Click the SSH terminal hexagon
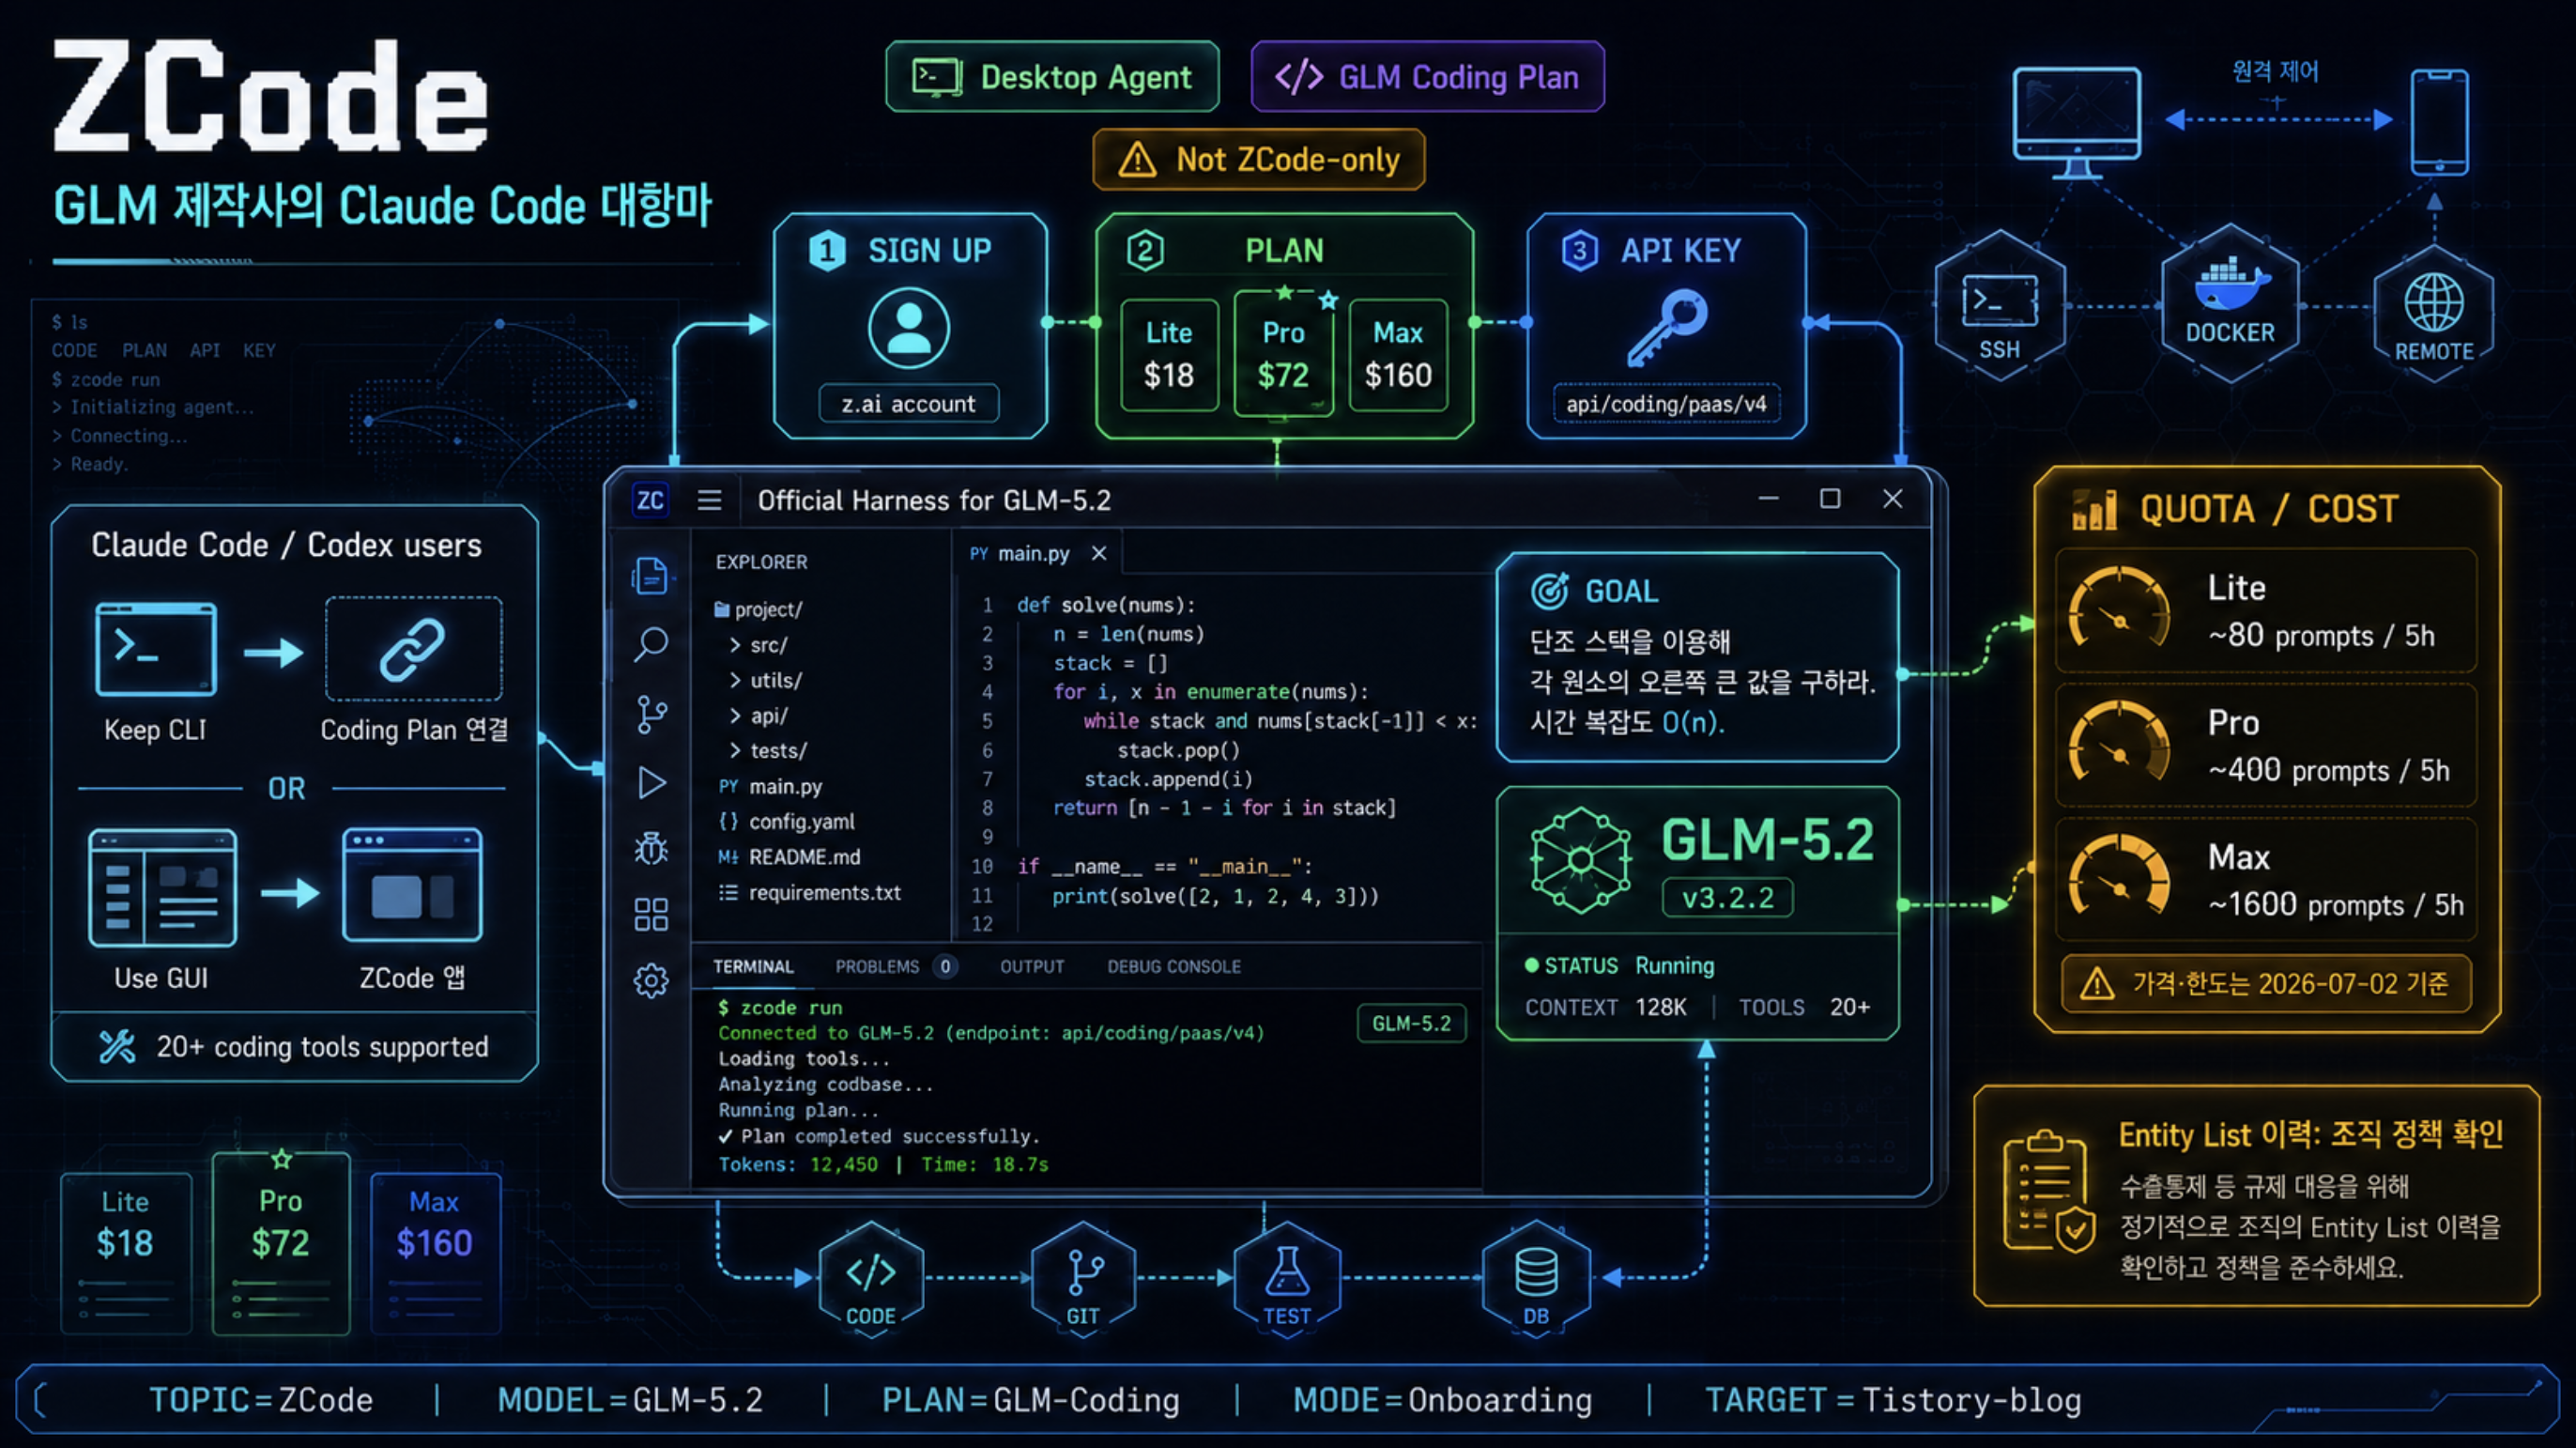Screen dimensions: 2576x1448 [x=2000, y=306]
